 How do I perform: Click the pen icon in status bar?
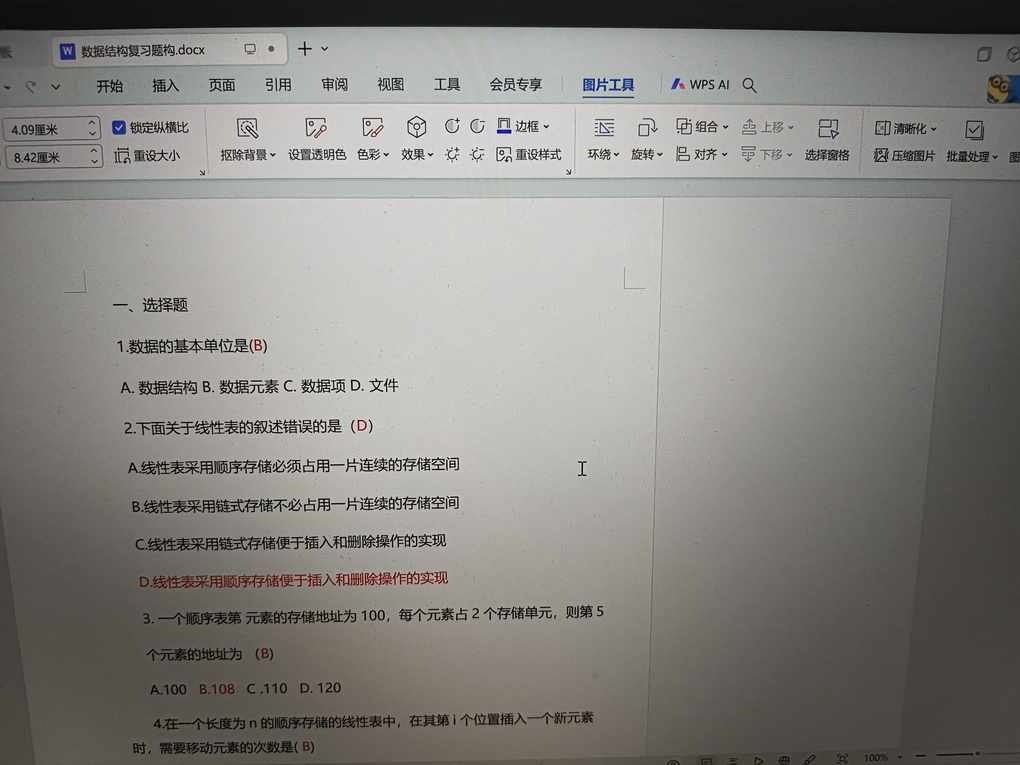coord(811,759)
